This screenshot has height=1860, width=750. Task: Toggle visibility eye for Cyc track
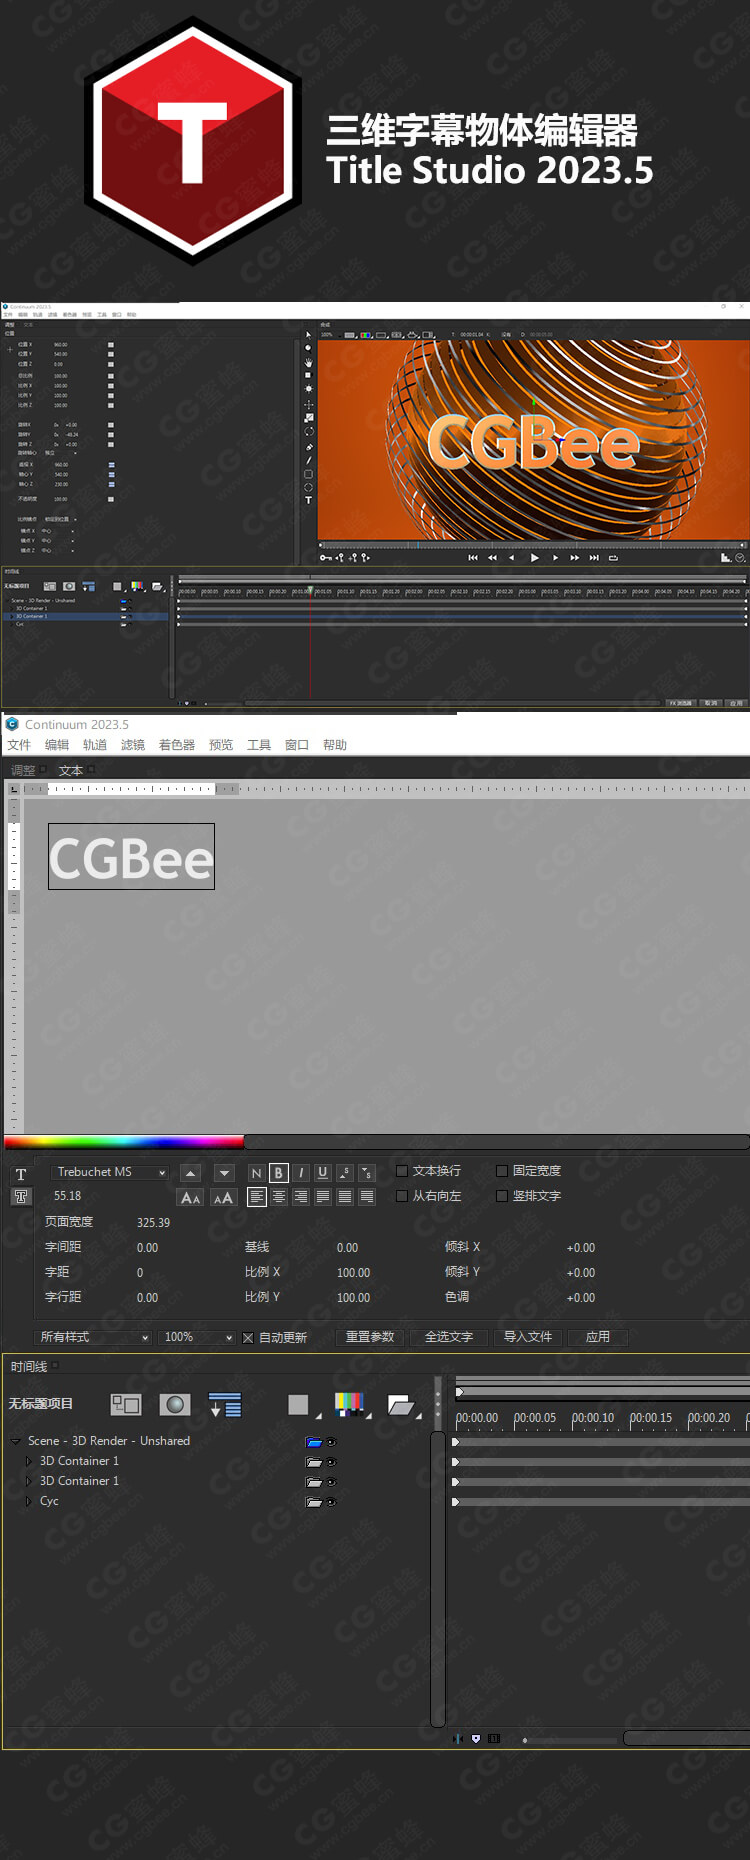pos(332,1502)
